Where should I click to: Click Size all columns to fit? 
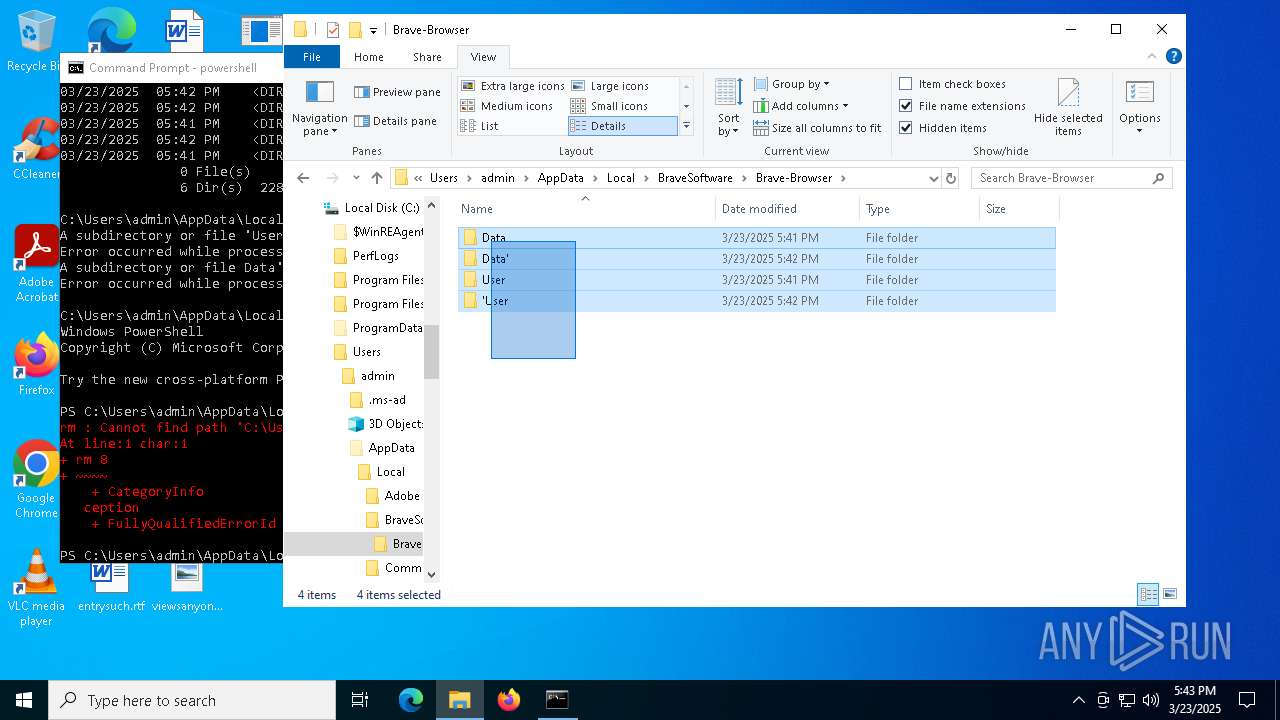pyautogui.click(x=817, y=128)
